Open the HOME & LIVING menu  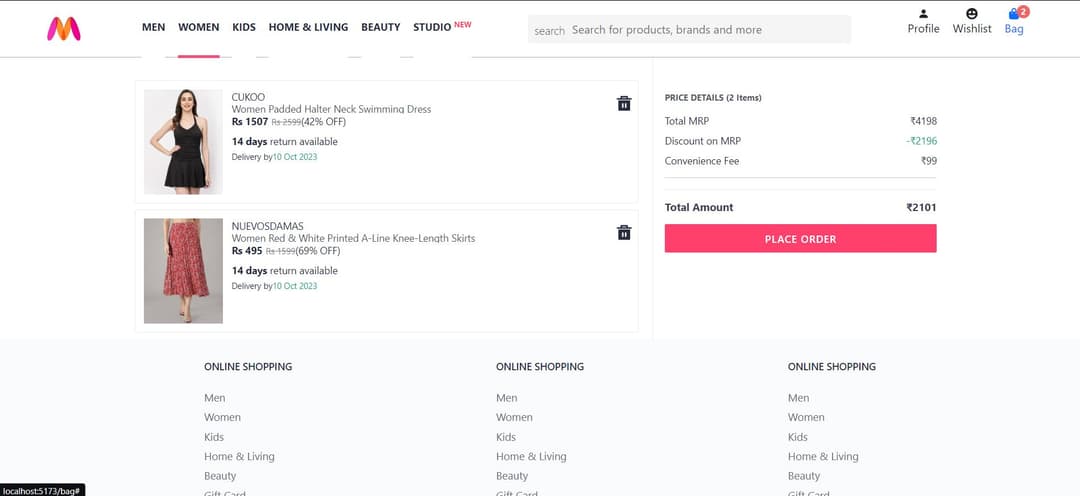(309, 27)
